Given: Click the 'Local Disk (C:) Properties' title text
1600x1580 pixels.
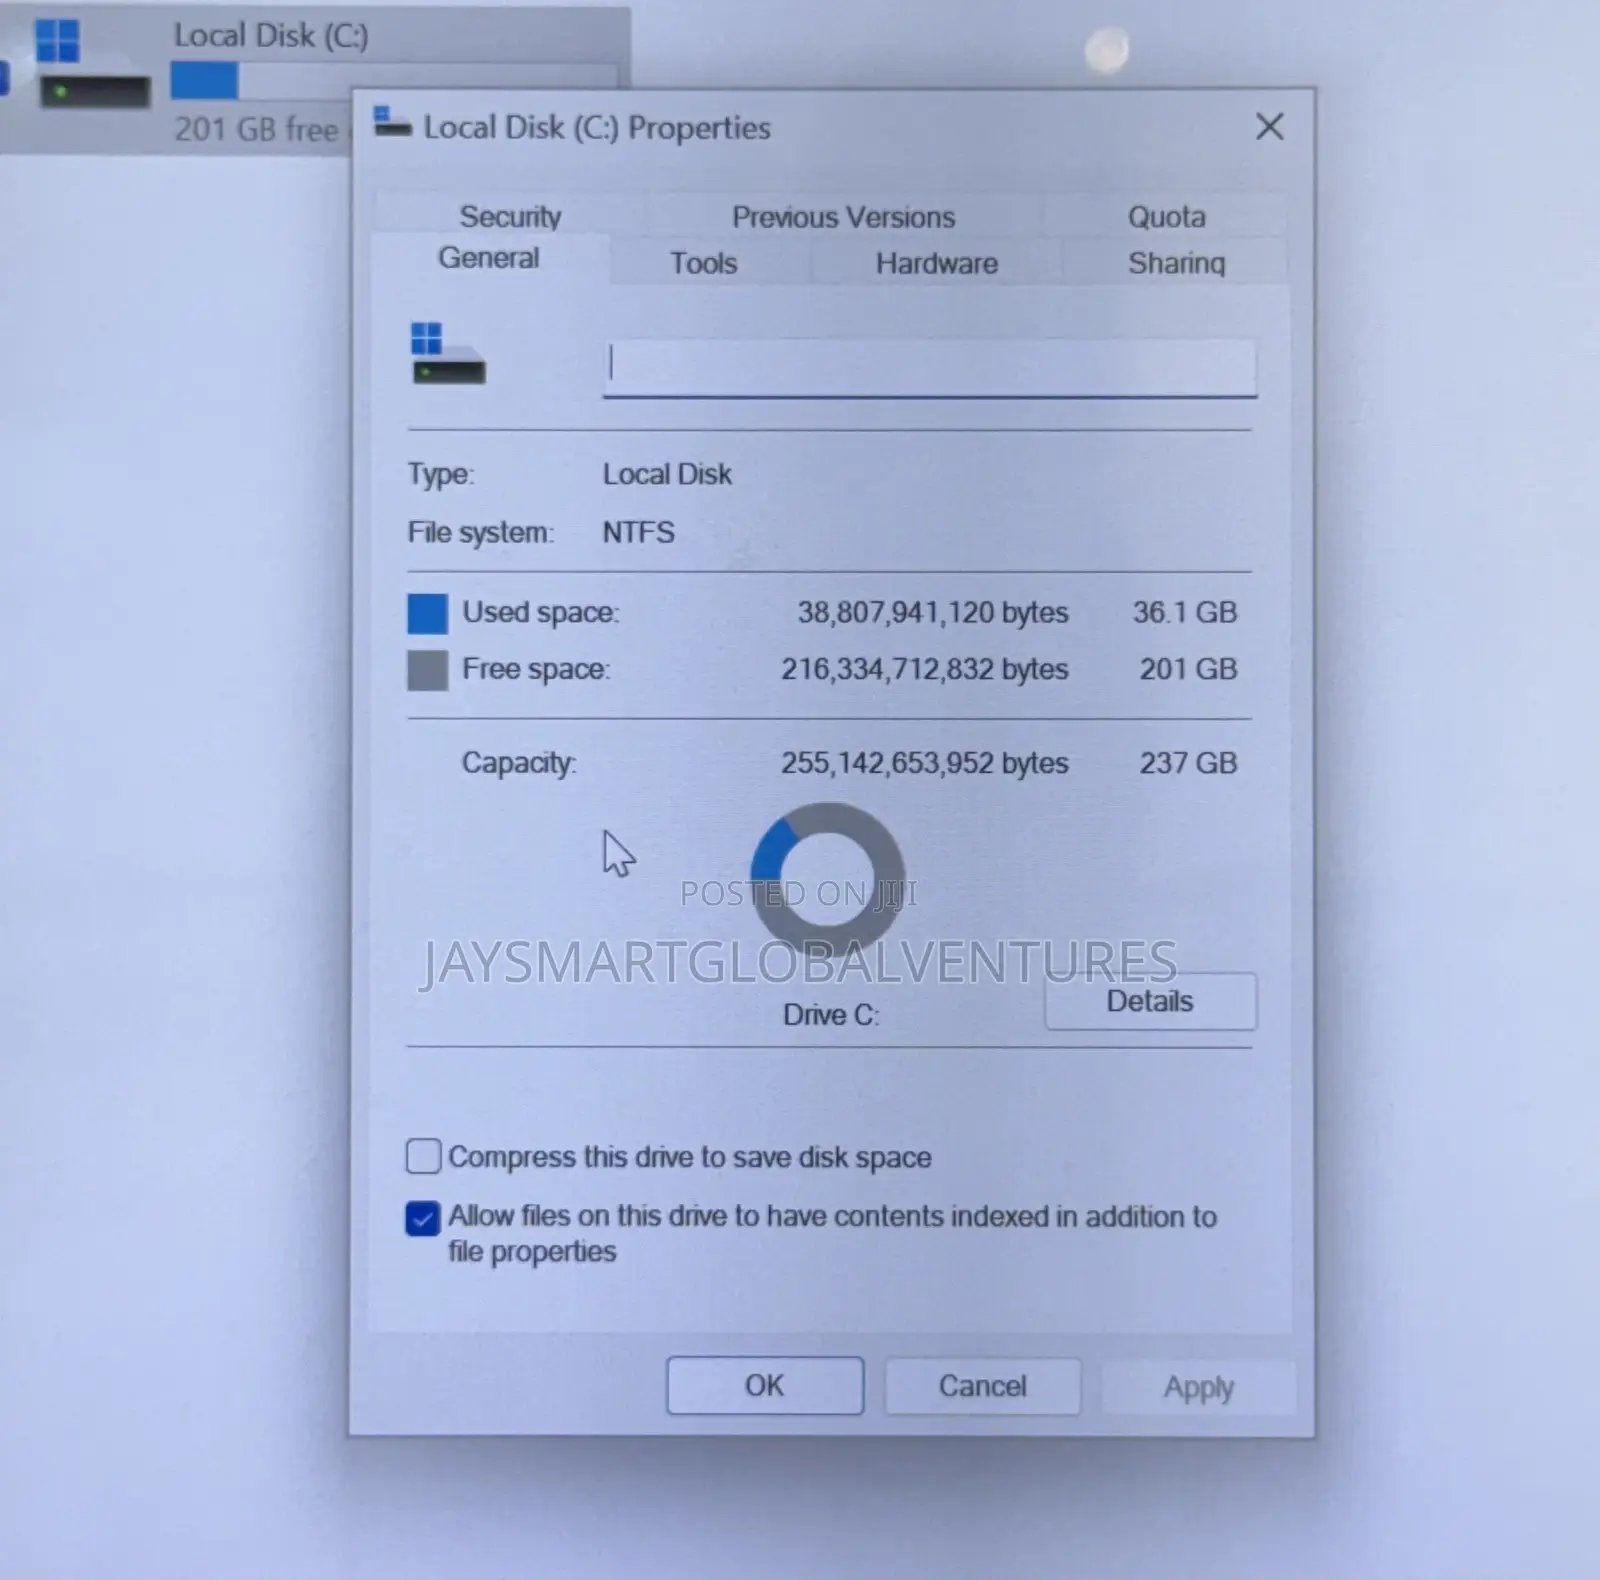Looking at the screenshot, I should pos(597,128).
